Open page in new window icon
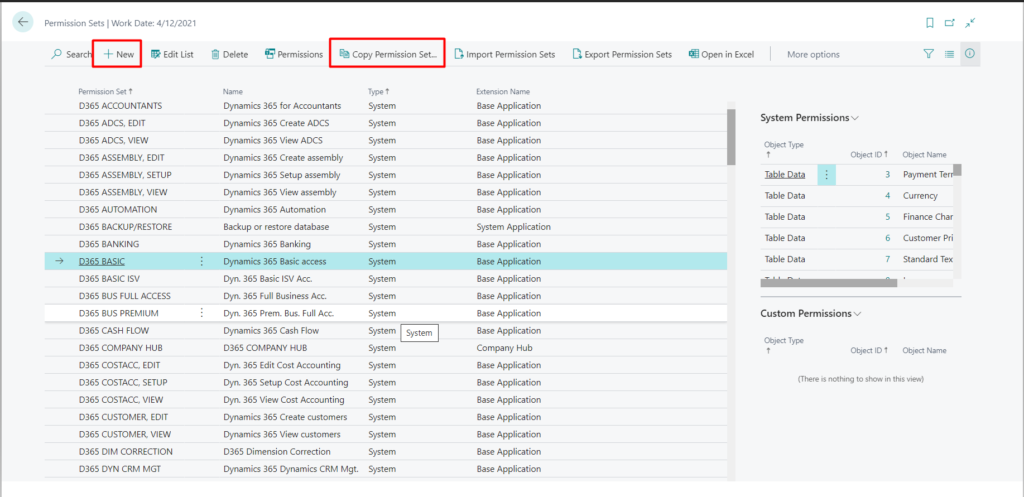The height and width of the screenshot is (497, 1024). pos(950,23)
